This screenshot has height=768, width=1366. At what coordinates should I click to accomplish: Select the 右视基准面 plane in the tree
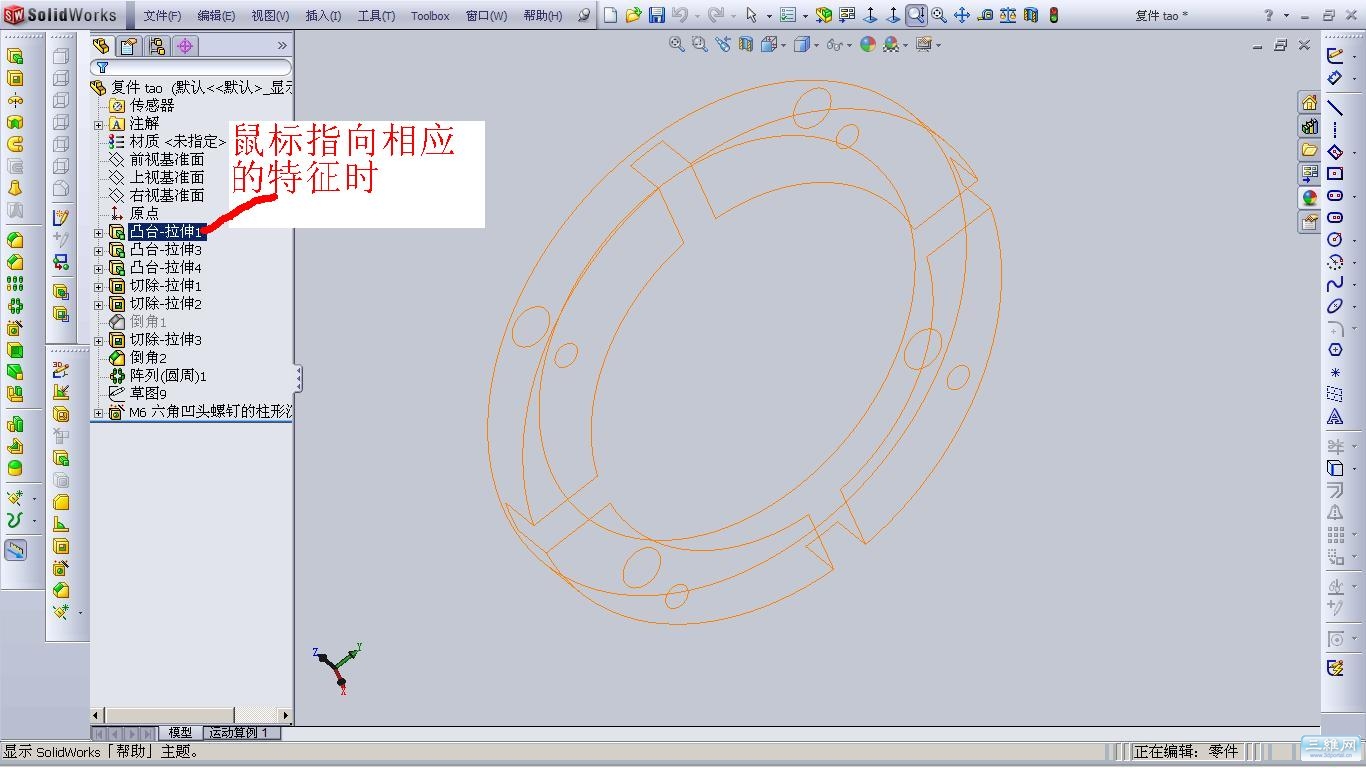point(167,195)
